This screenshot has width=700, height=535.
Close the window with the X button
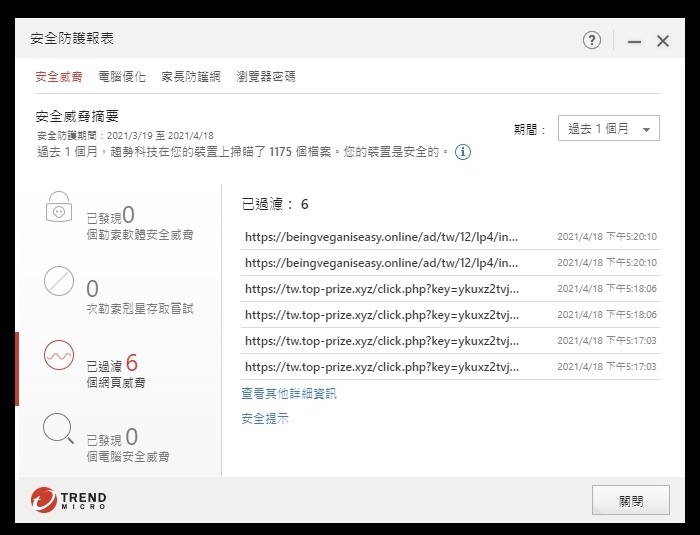coord(663,41)
